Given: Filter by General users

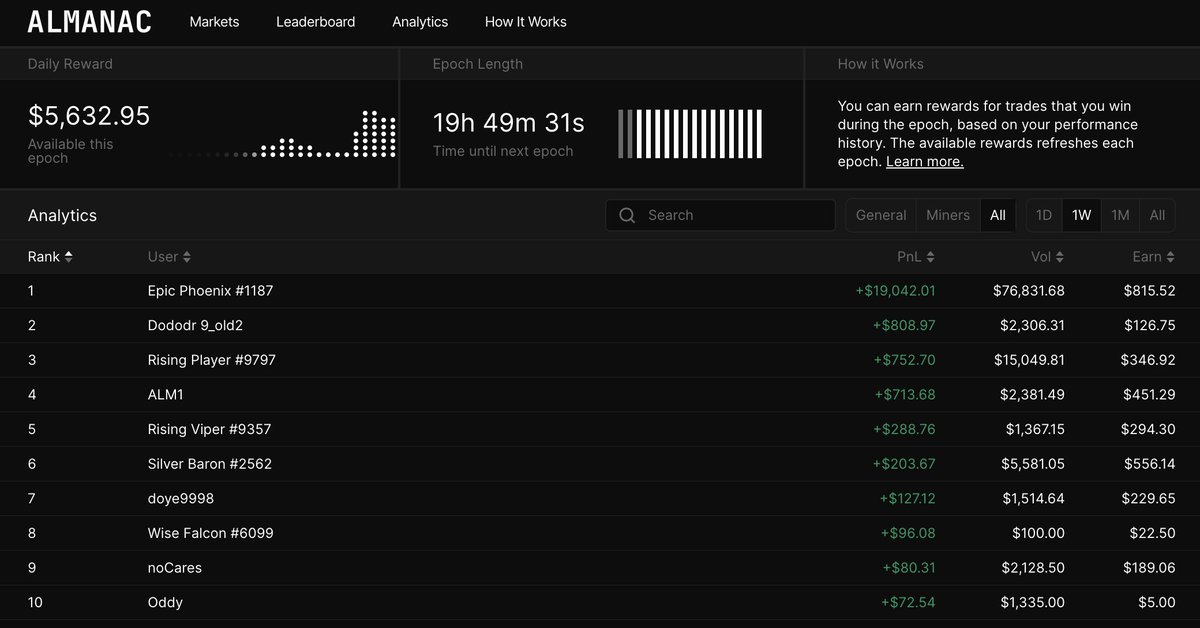Looking at the screenshot, I should (881, 215).
